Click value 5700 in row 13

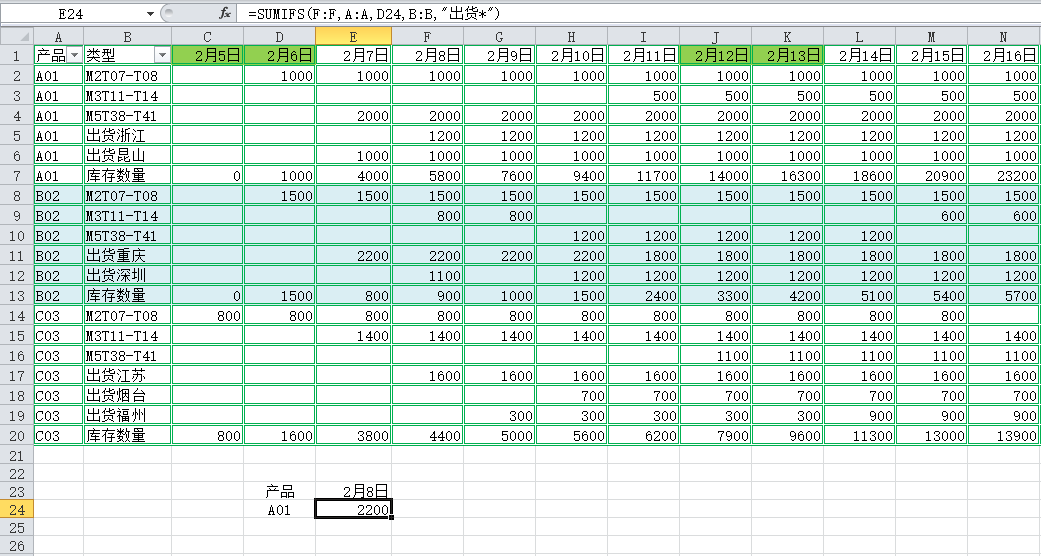click(1004, 295)
